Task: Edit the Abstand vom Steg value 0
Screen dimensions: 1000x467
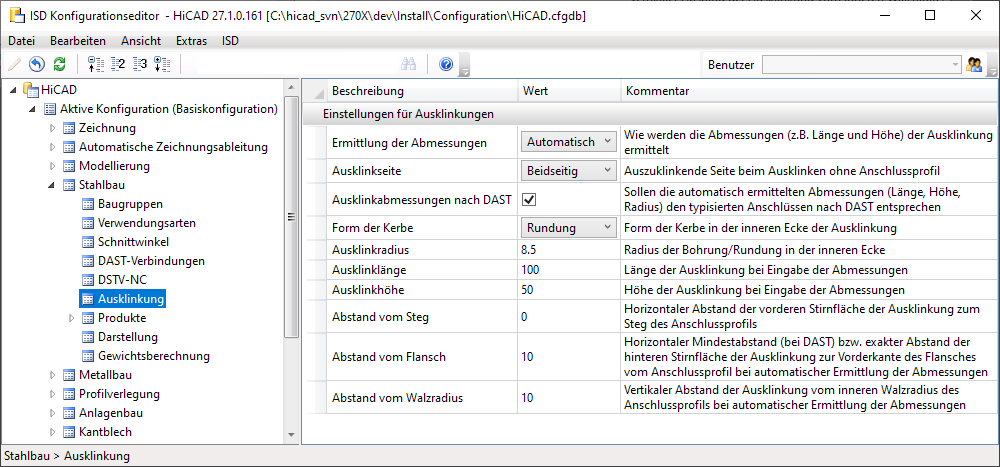Action: pyautogui.click(x=569, y=316)
